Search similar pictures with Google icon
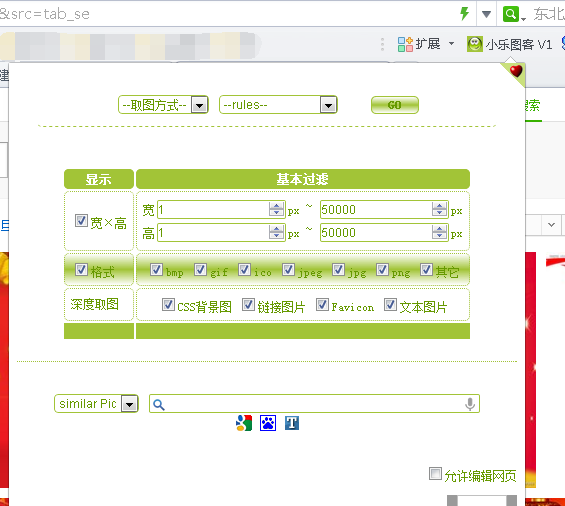Viewport: 565px width, 506px height. 244,423
